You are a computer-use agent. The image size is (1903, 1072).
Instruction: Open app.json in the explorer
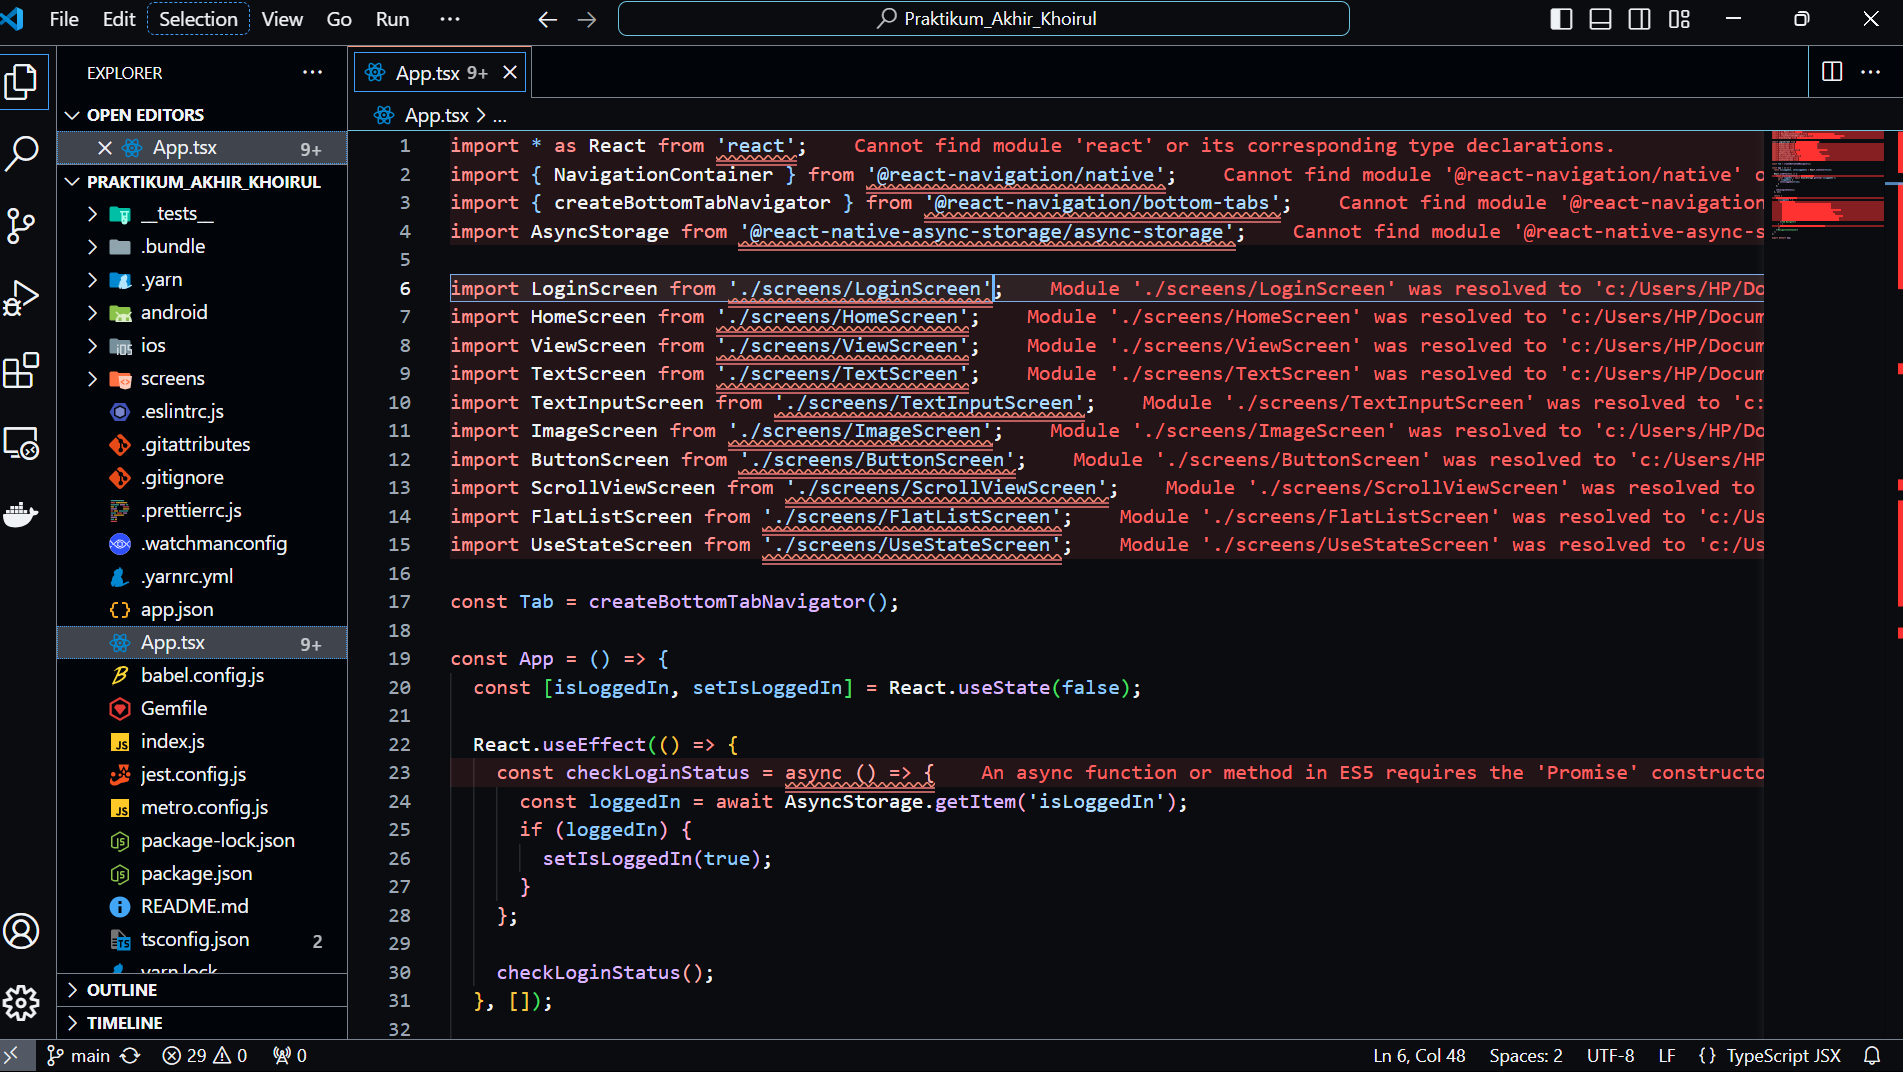tap(202, 610)
